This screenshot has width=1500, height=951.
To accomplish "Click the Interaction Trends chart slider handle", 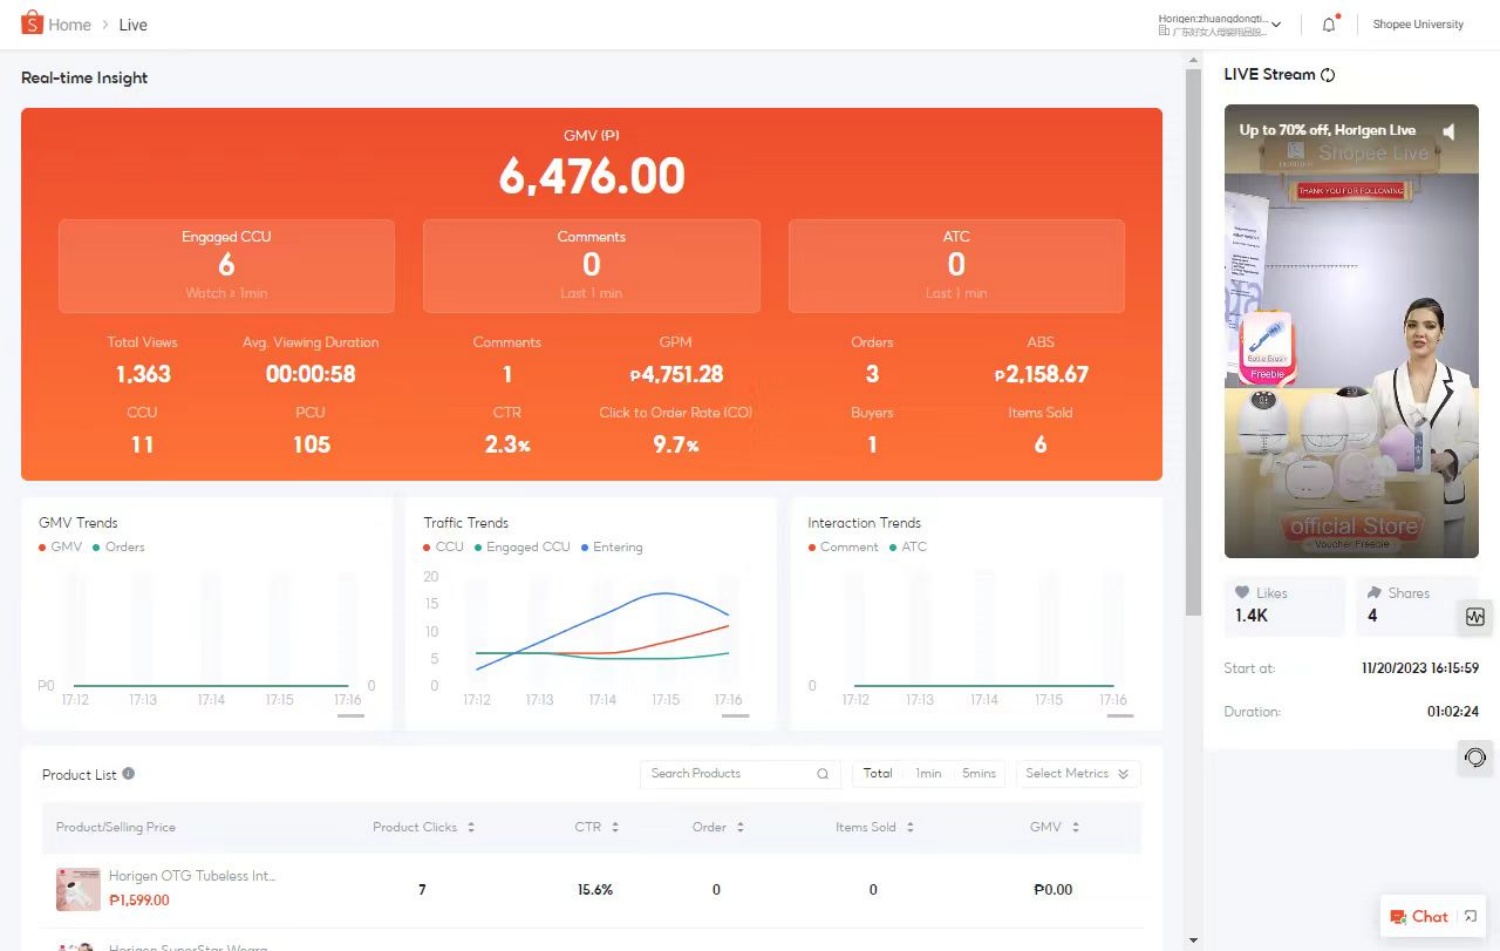I will pos(1120,716).
